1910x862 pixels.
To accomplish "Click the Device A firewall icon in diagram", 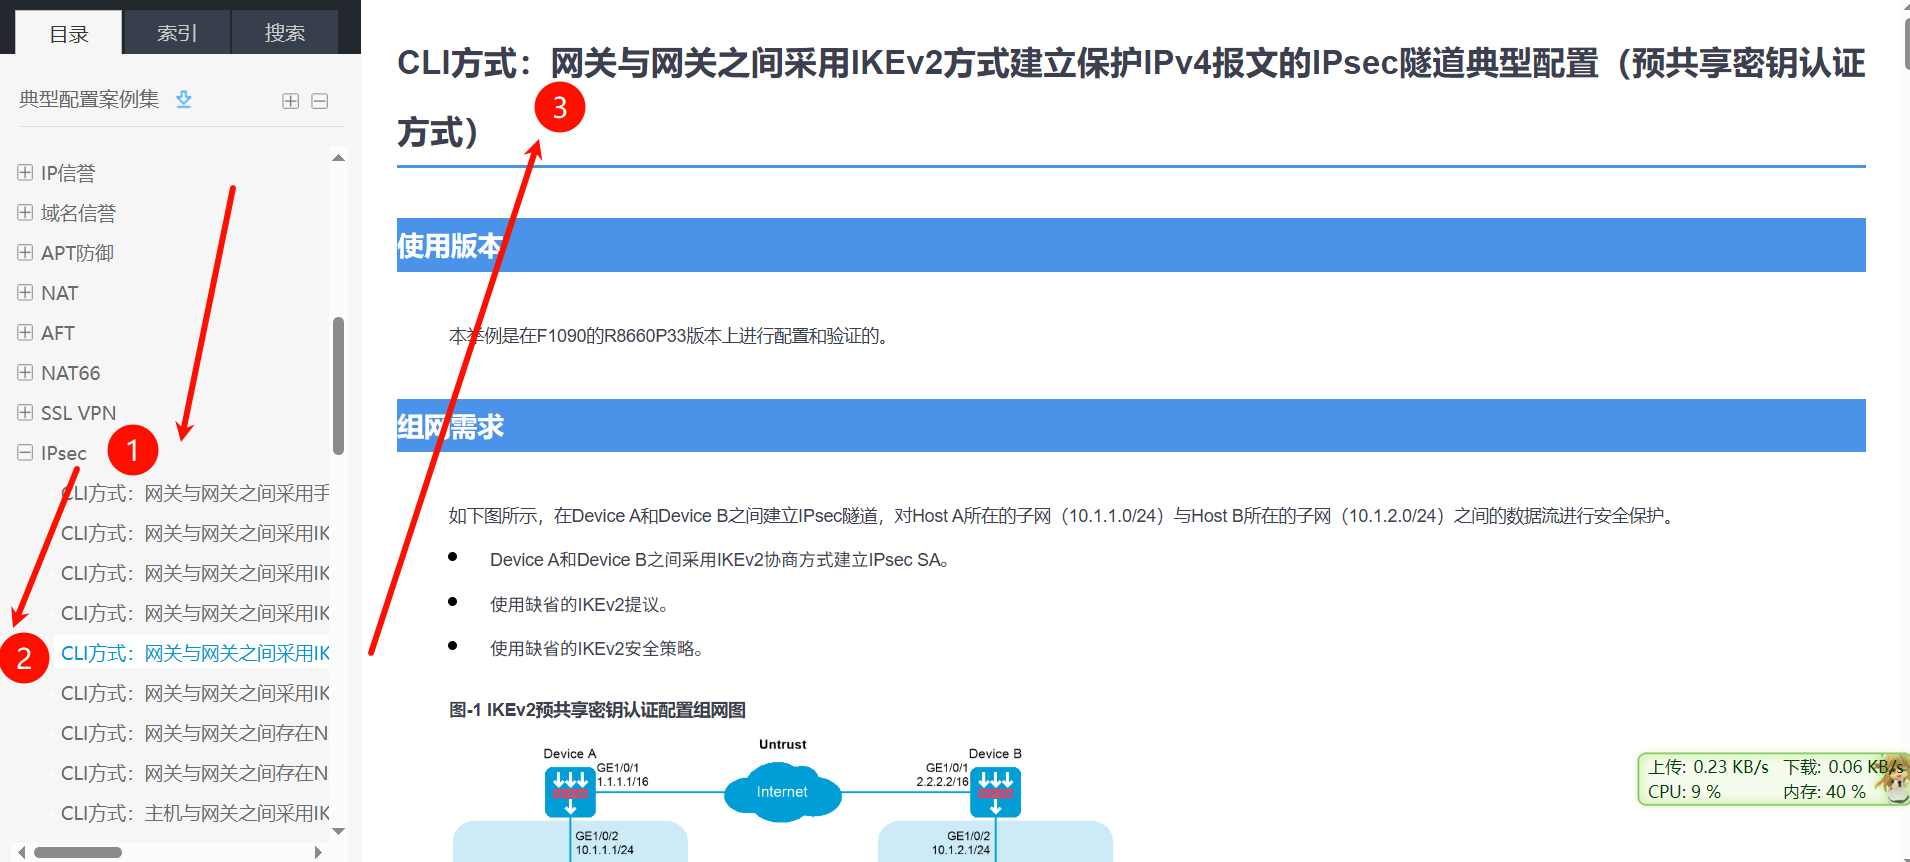I will tap(570, 791).
